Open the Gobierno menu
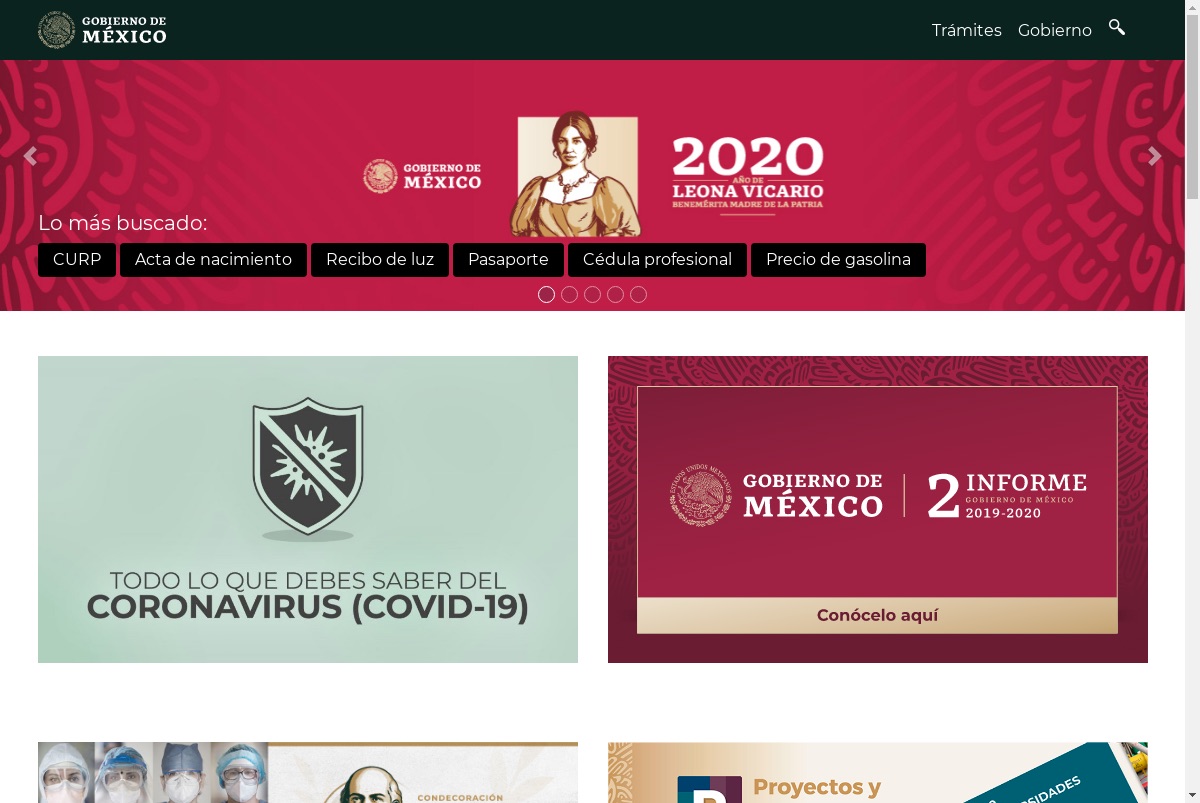 (x=1055, y=30)
